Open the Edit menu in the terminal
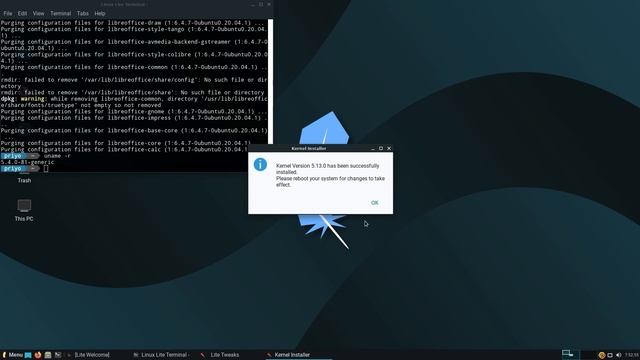640x360 pixels. click(22, 13)
